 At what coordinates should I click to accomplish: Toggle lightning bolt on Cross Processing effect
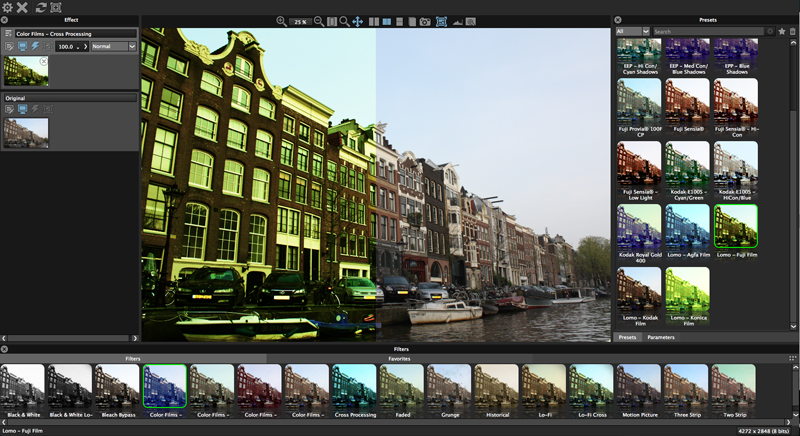coord(35,46)
